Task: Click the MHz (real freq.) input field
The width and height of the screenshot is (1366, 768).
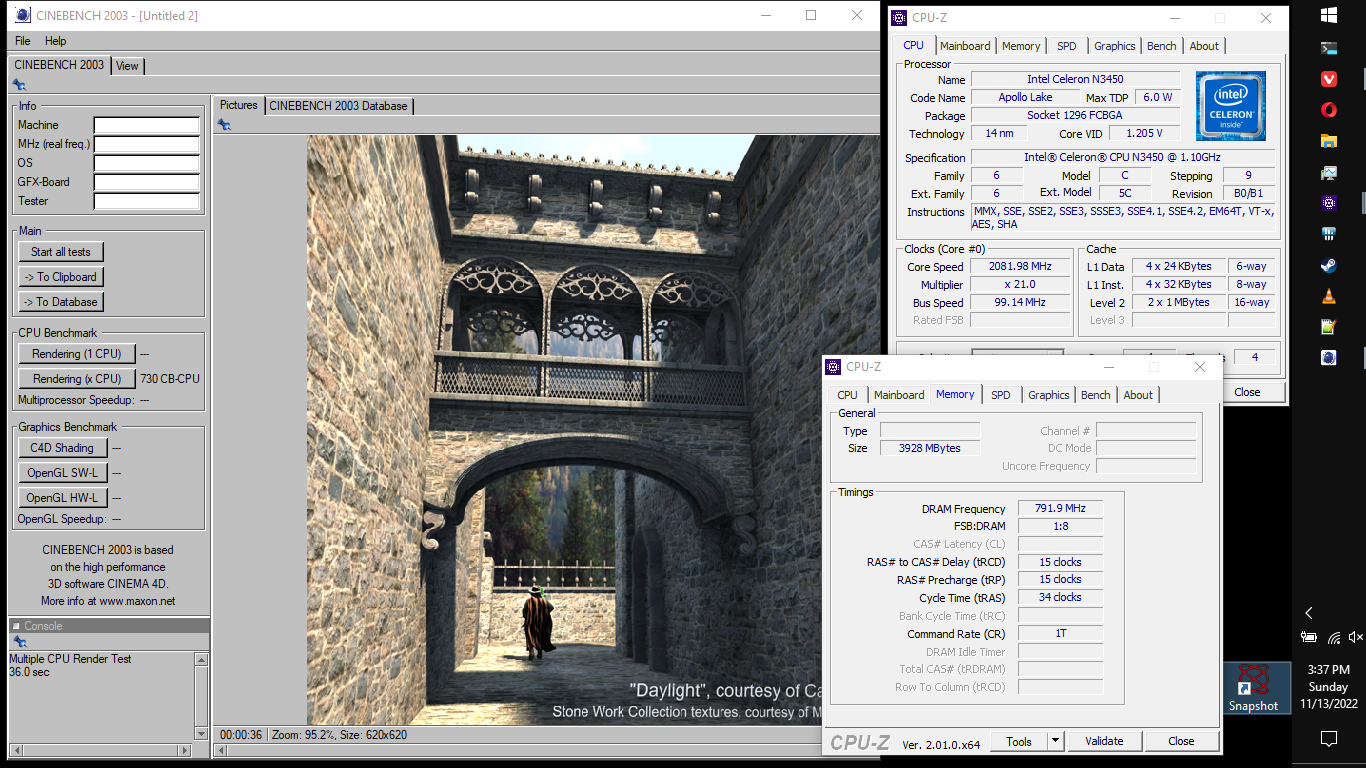Action: 147,144
